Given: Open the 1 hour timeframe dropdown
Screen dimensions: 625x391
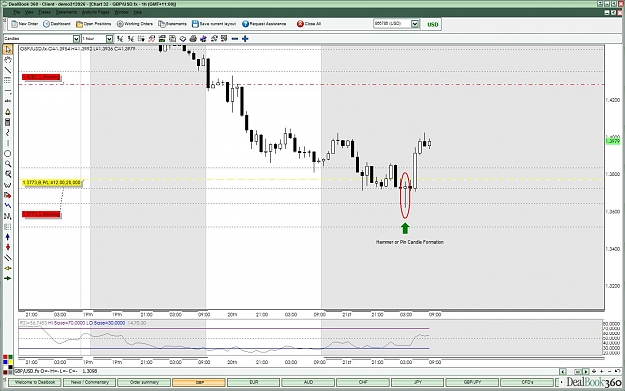Looking at the screenshot, I should 109,39.
